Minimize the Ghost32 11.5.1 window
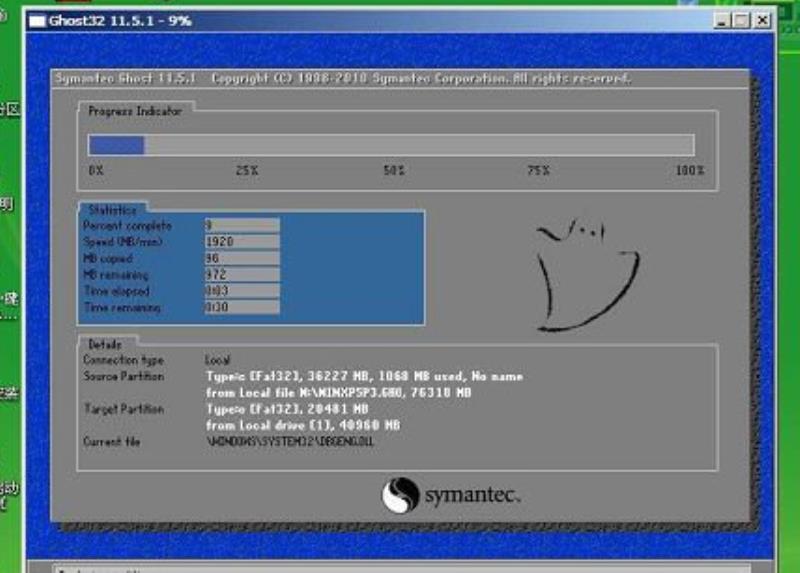Screen dimensions: 800x573 coord(721,21)
